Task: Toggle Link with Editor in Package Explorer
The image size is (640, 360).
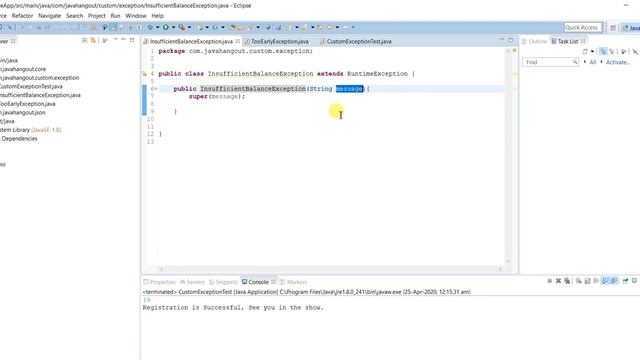Action: pos(93,40)
